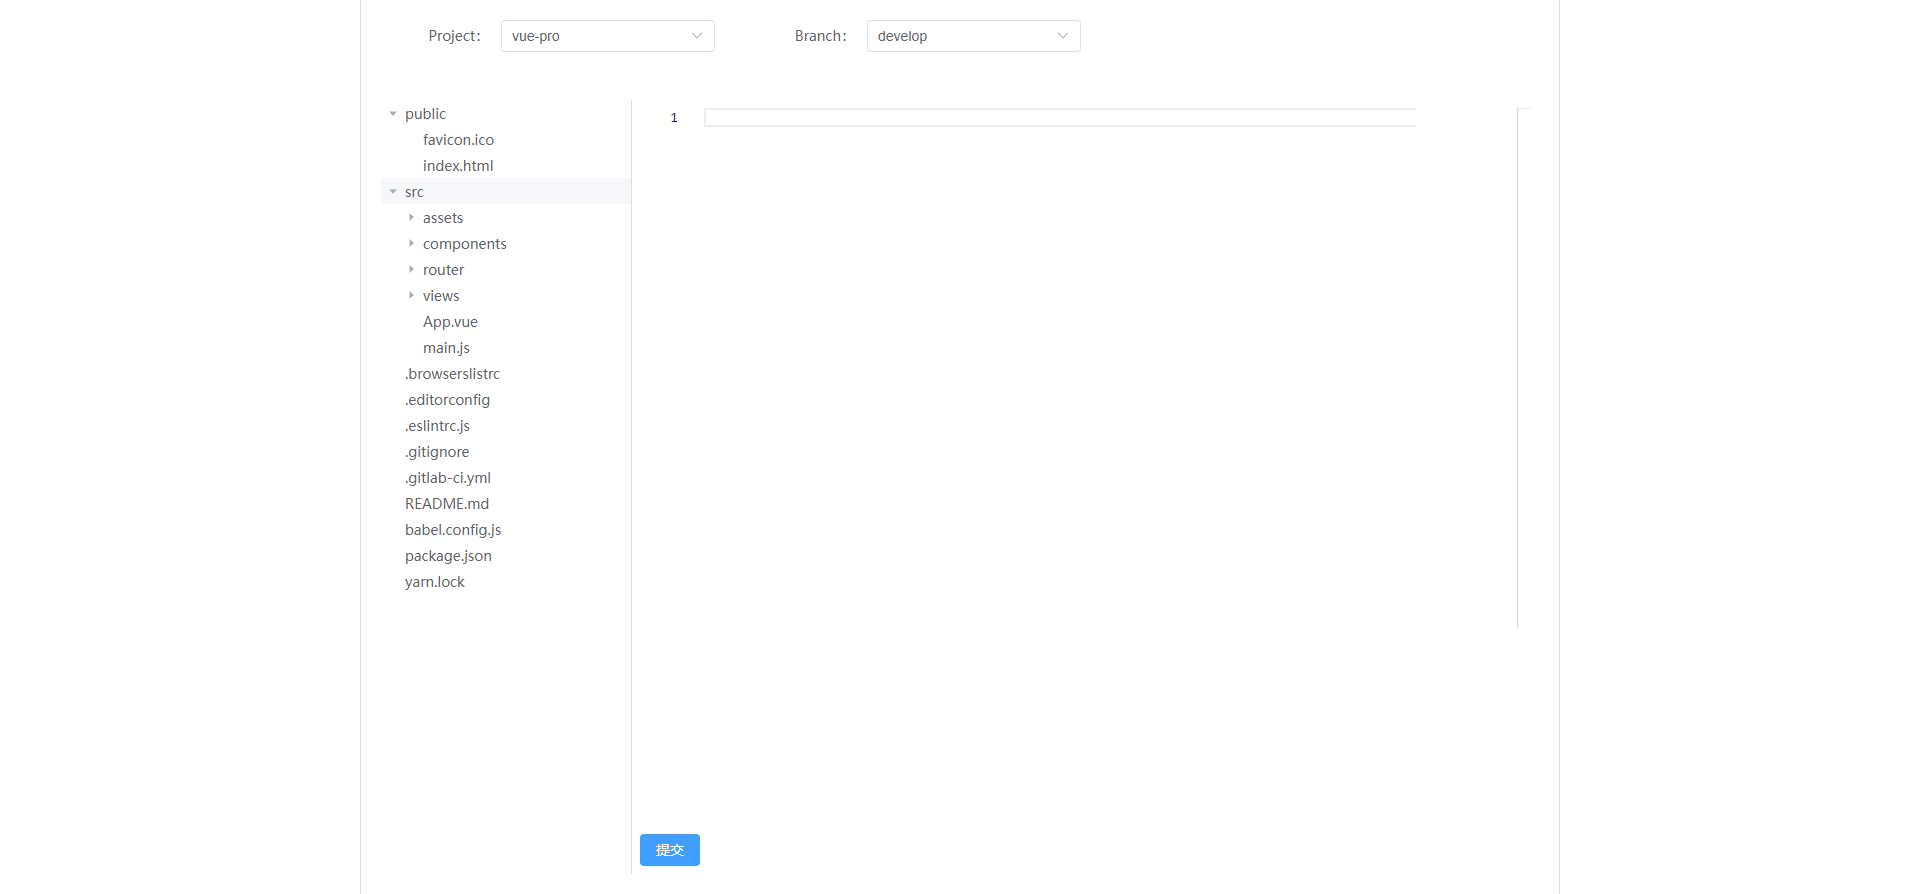Open .gitlab-ci.yml file
The height and width of the screenshot is (894, 1920).
pyautogui.click(x=448, y=478)
